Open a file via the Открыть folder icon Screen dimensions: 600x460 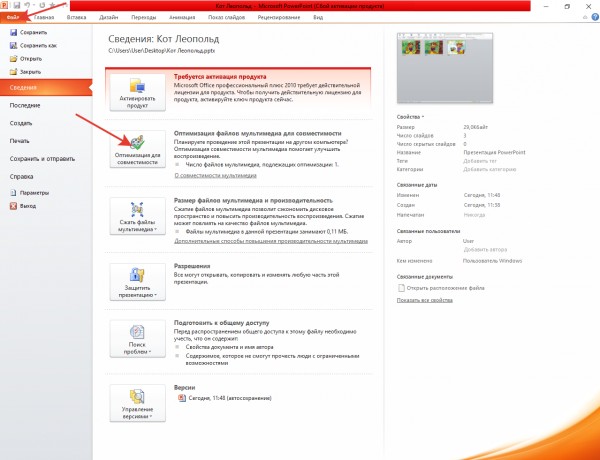tap(13, 59)
